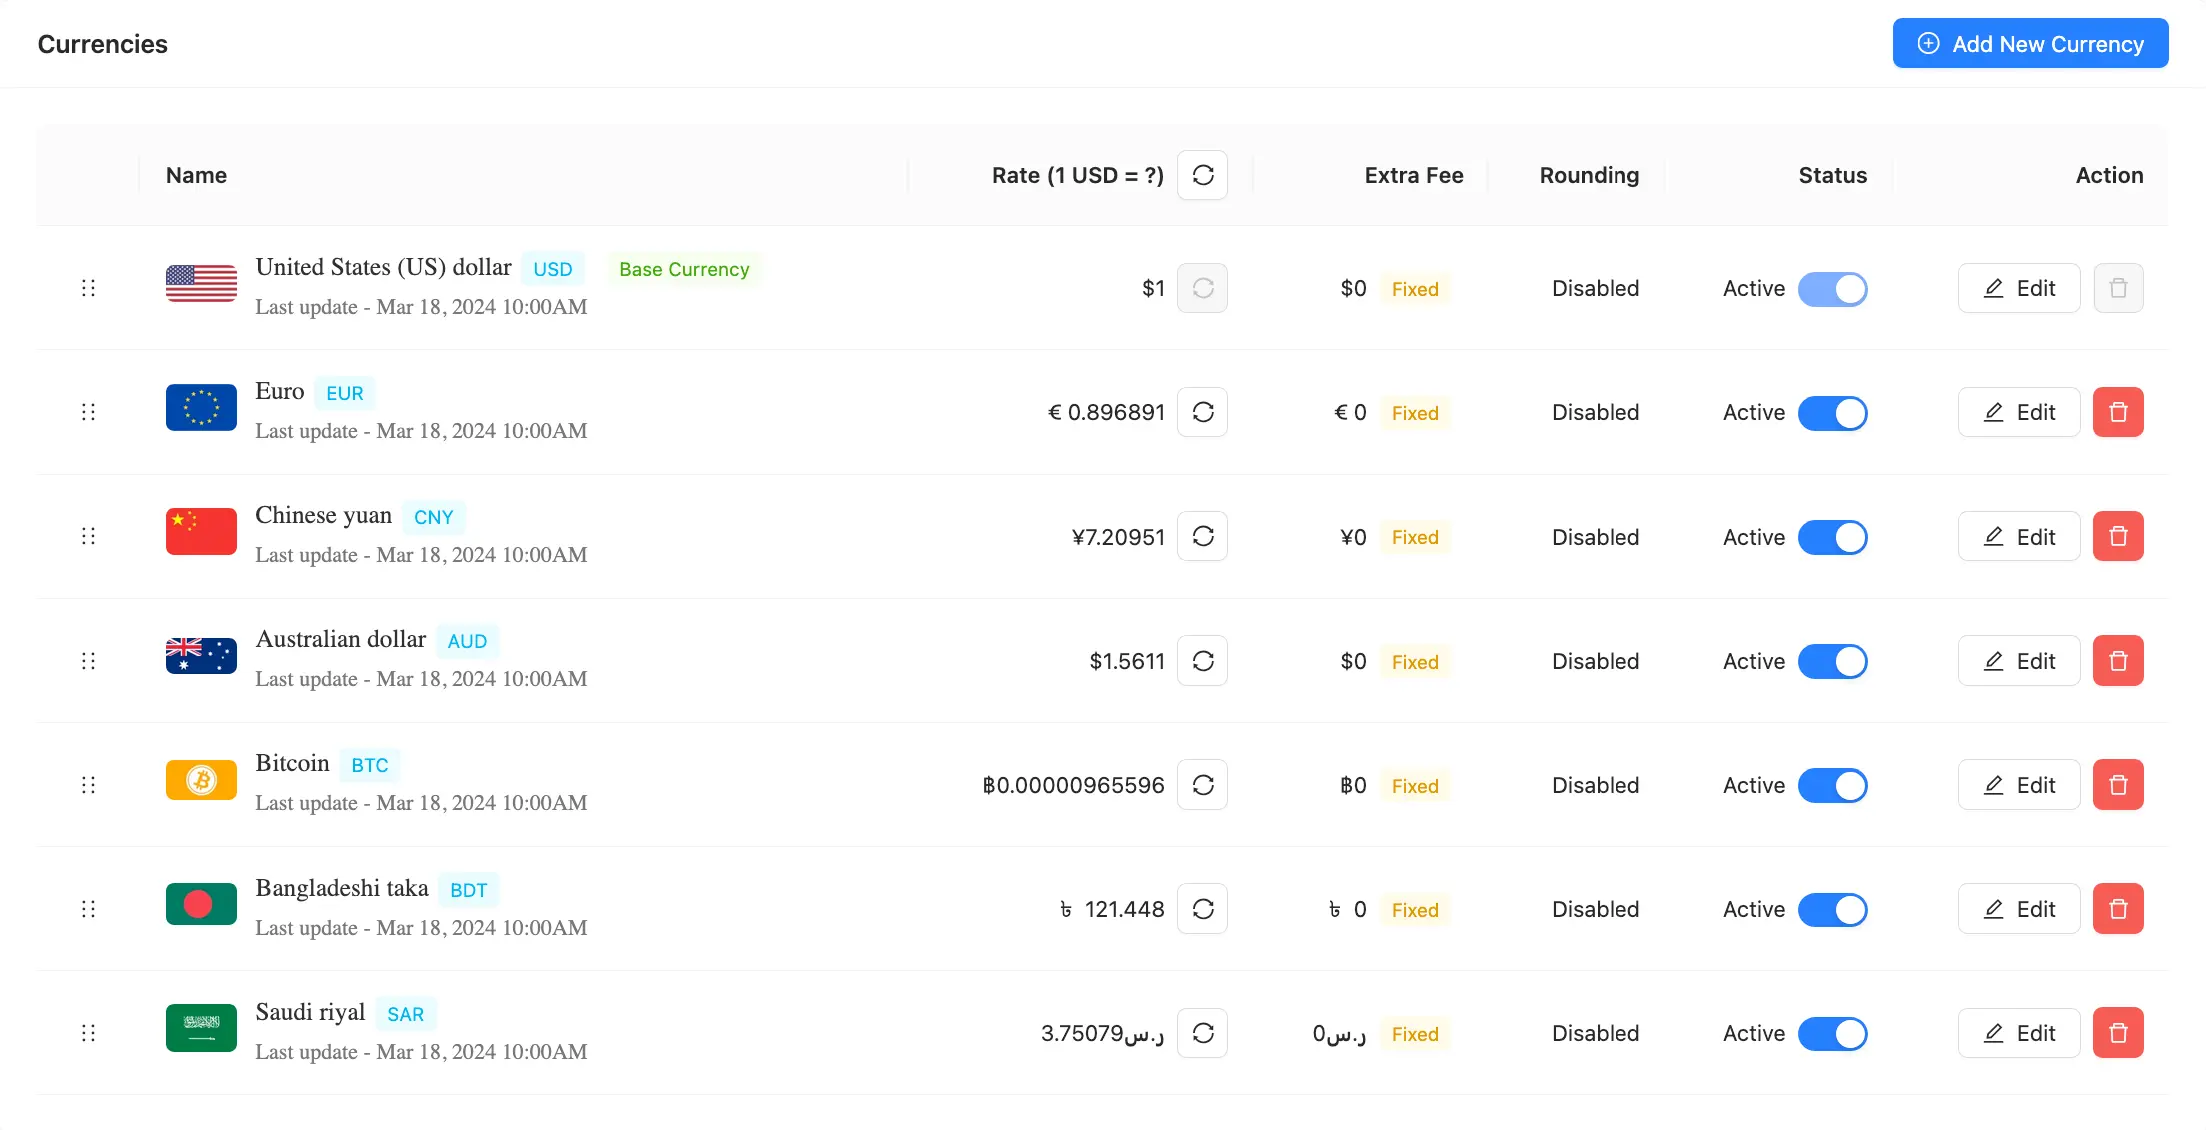Click the Bitcoin rate value ฿0.00000965596
The image size is (2207, 1130).
pyautogui.click(x=1073, y=785)
